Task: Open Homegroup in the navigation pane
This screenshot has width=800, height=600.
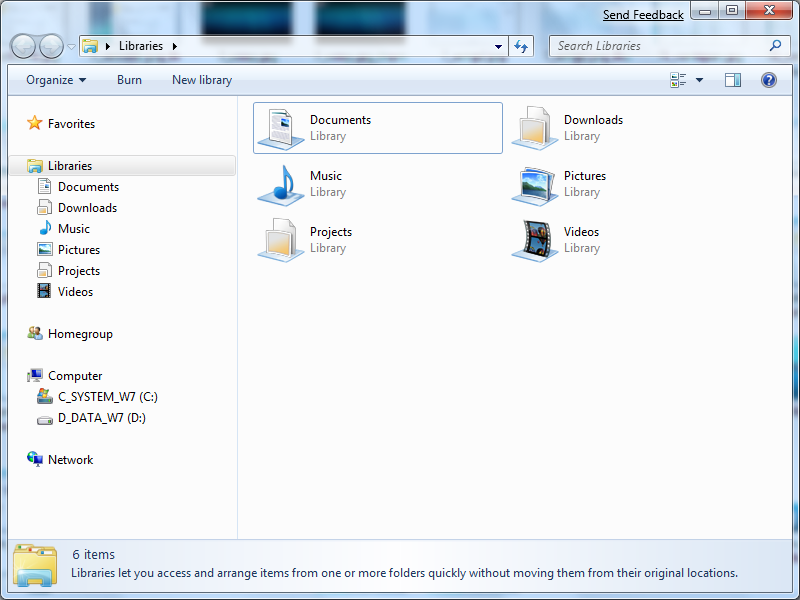Action: tap(80, 334)
